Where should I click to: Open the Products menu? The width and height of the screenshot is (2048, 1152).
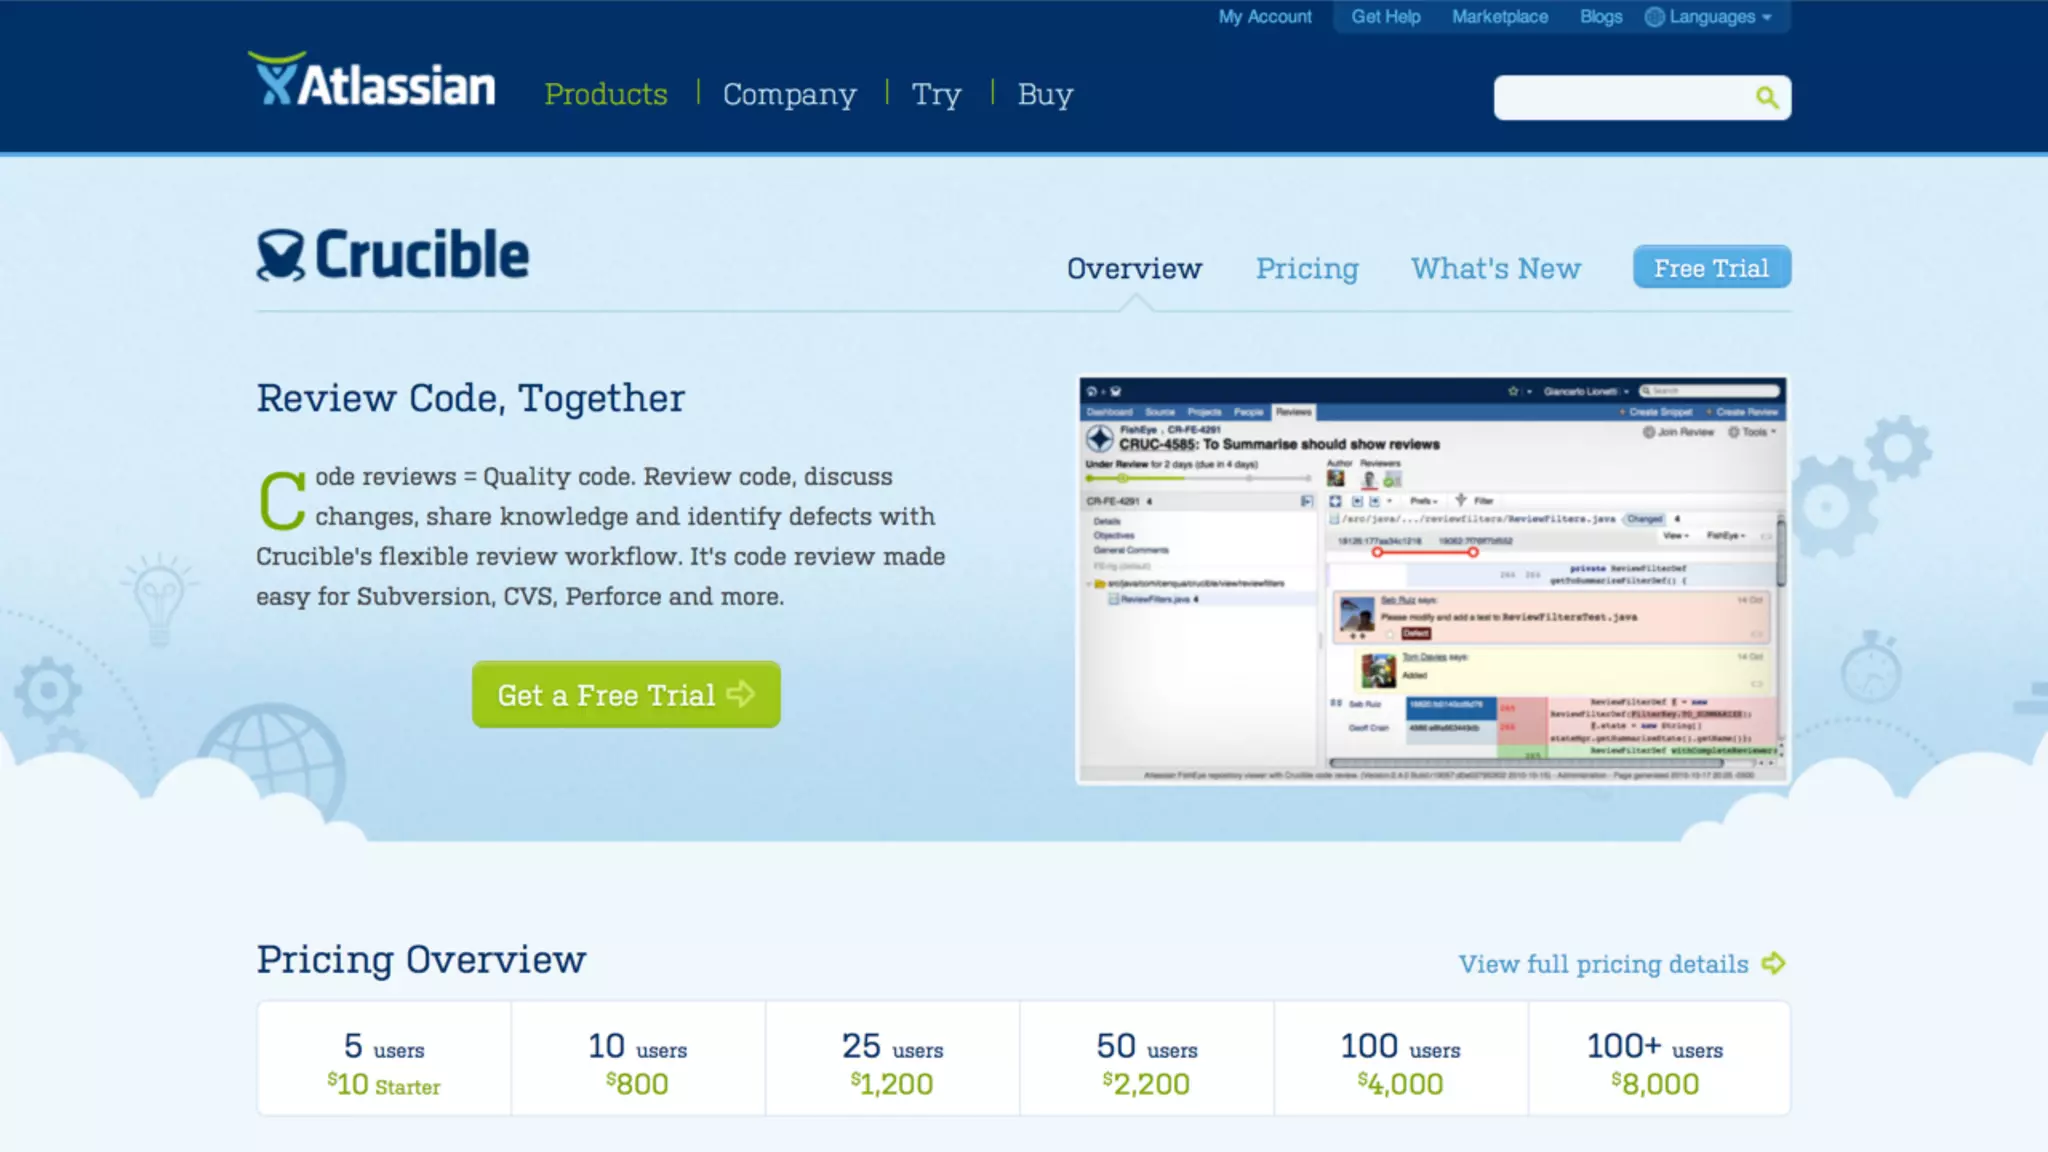[x=605, y=94]
